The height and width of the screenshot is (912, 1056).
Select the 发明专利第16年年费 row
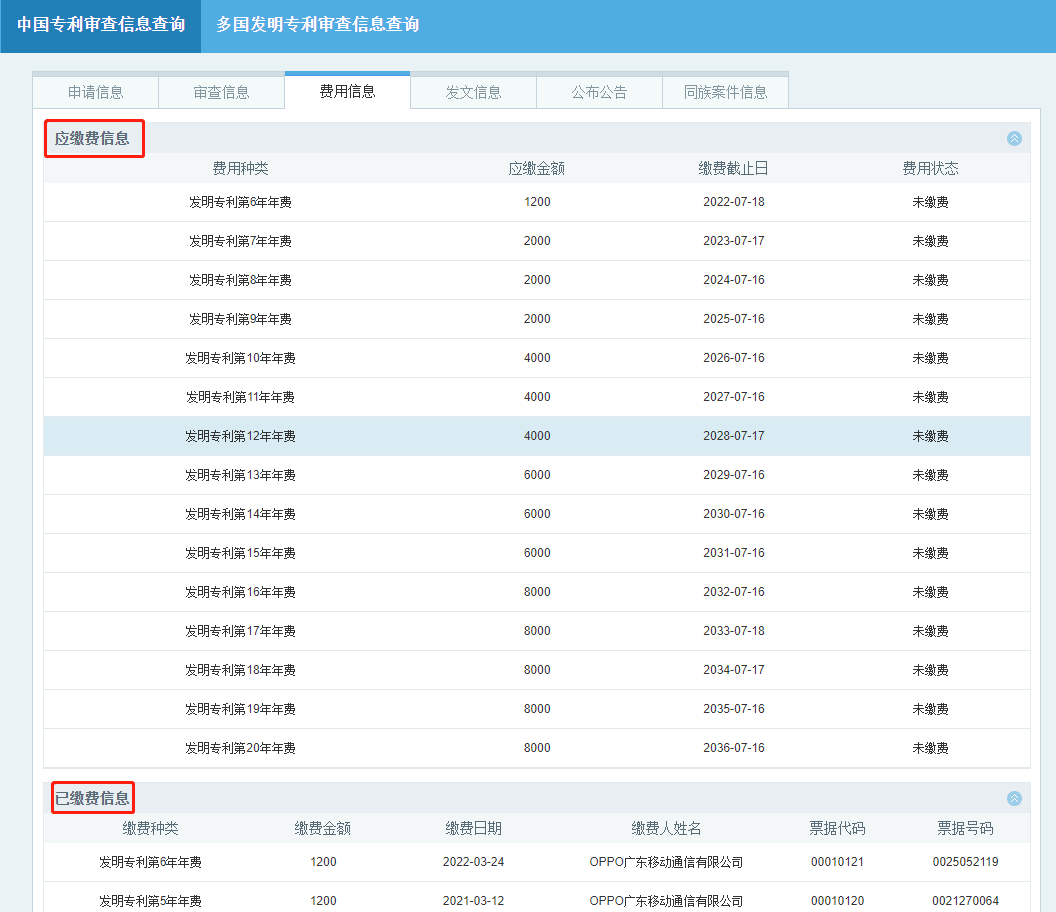pos(537,593)
